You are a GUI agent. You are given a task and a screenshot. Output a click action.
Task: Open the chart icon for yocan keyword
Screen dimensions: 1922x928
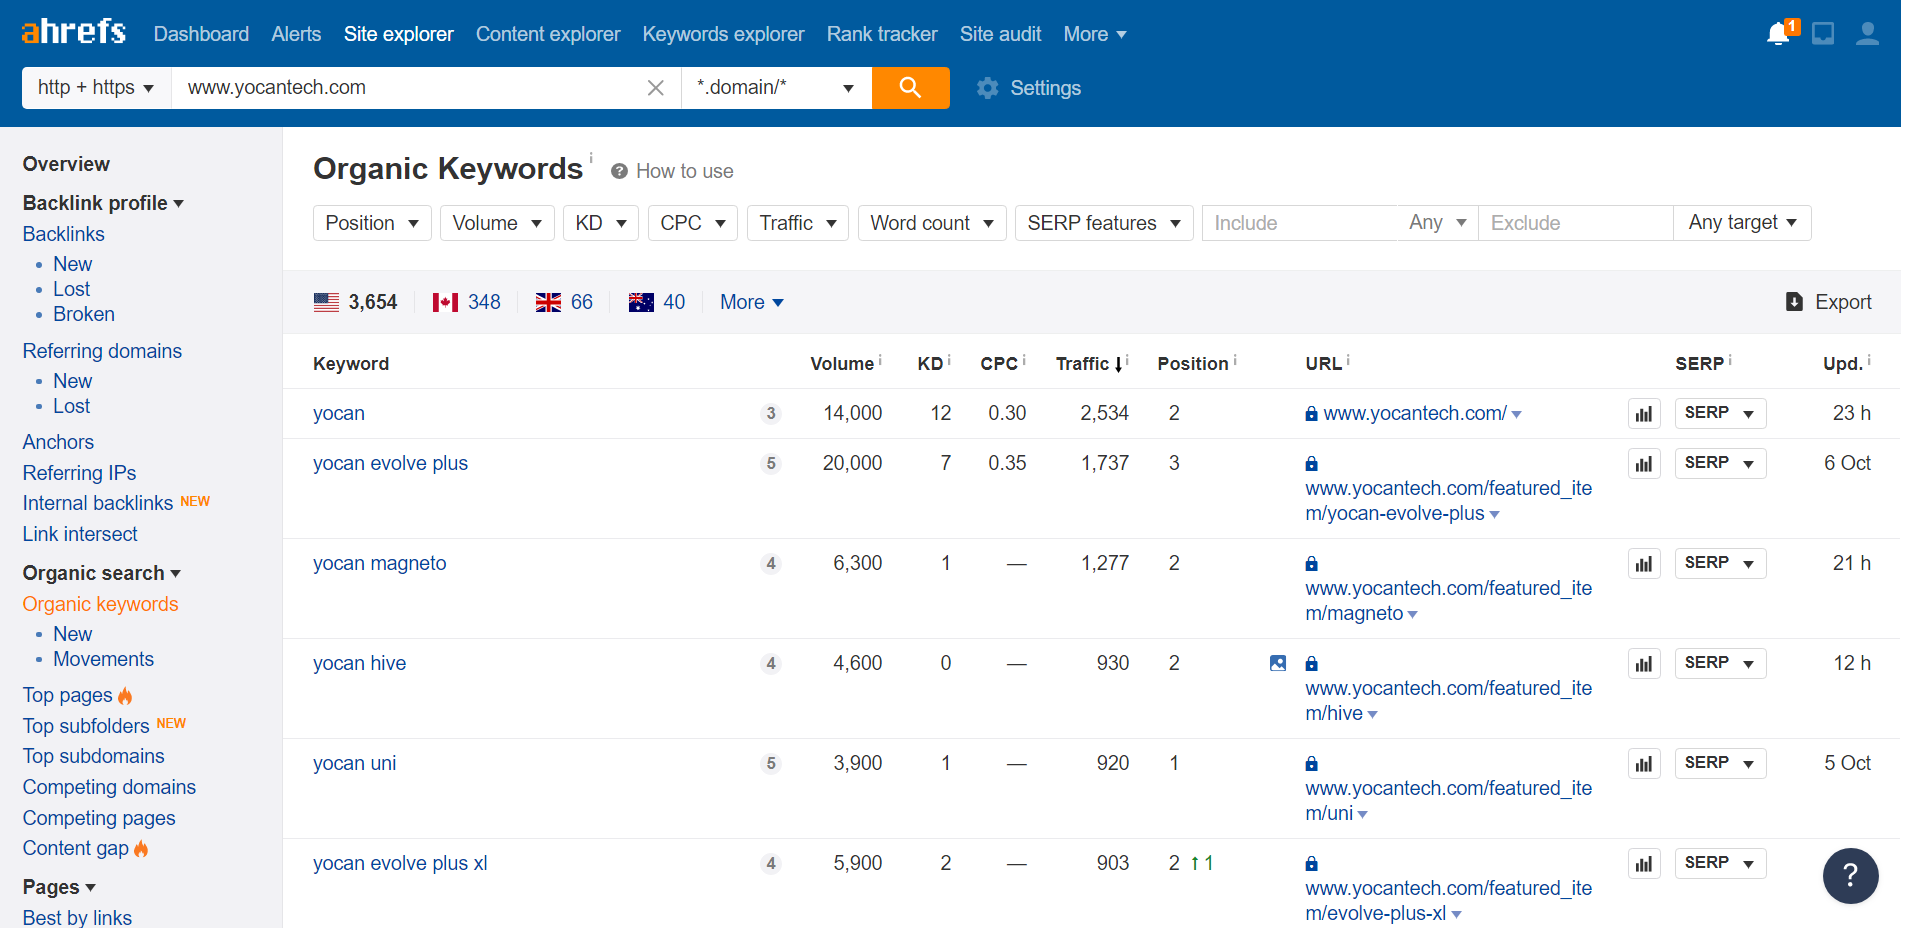[x=1644, y=413]
